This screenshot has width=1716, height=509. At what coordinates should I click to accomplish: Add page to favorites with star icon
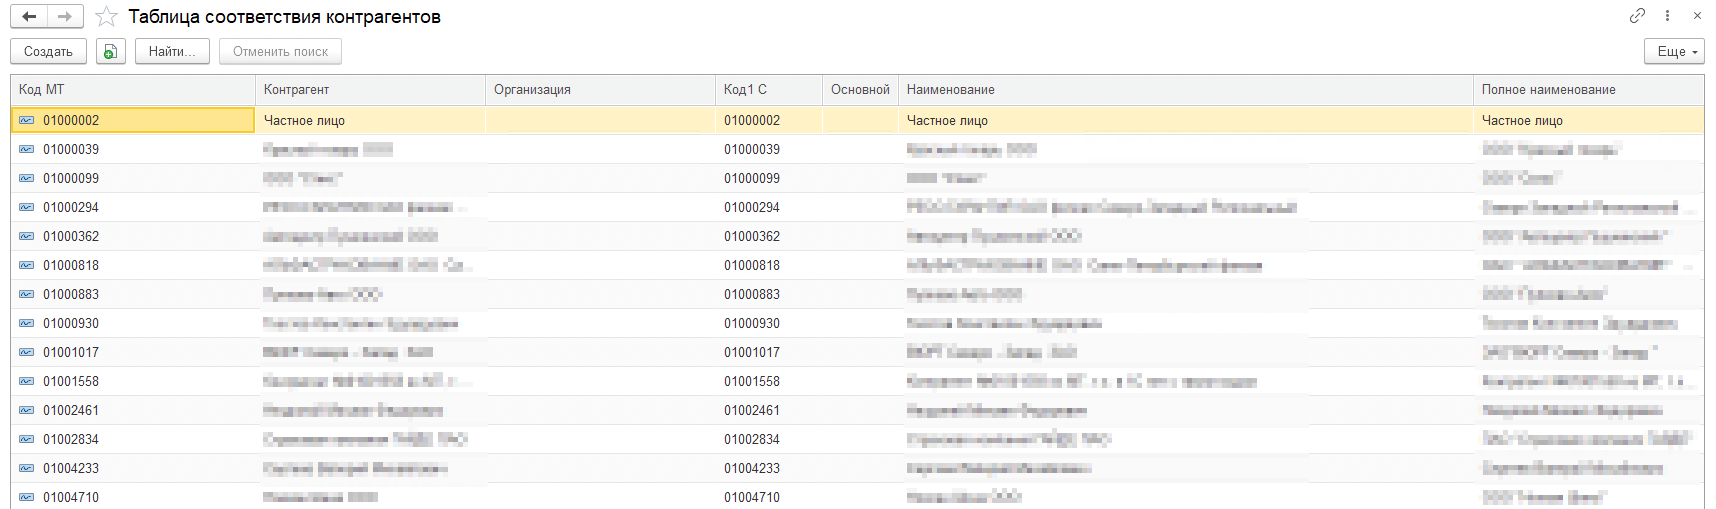[x=106, y=17]
